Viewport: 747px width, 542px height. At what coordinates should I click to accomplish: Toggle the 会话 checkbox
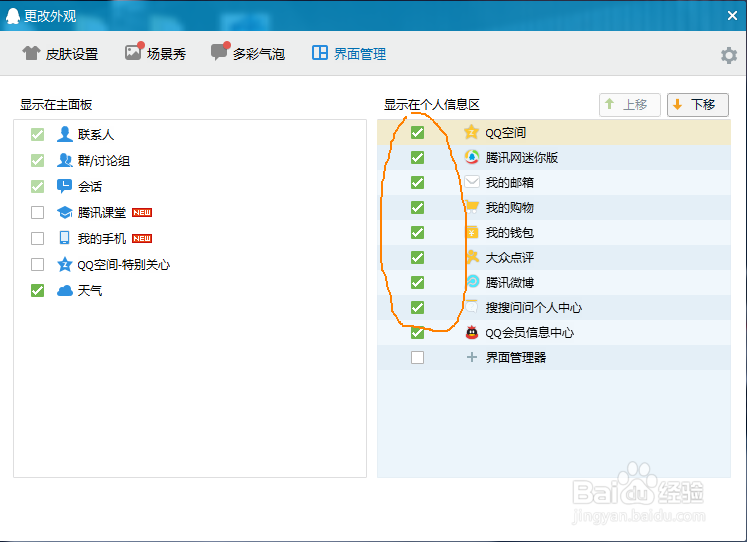38,186
